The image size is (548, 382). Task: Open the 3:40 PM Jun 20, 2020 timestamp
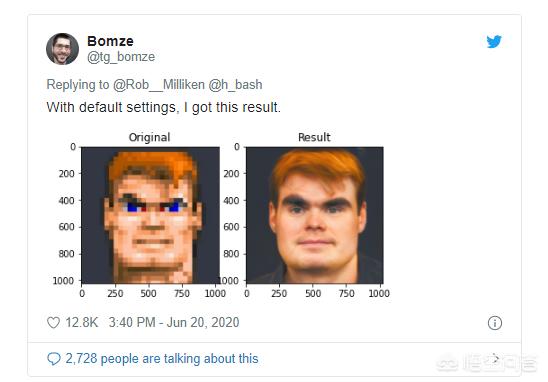point(174,322)
